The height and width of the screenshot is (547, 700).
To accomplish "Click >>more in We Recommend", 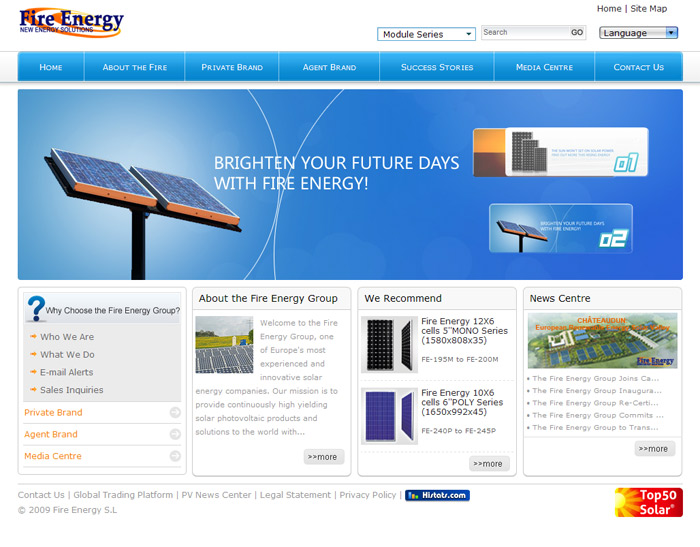I will (x=489, y=464).
